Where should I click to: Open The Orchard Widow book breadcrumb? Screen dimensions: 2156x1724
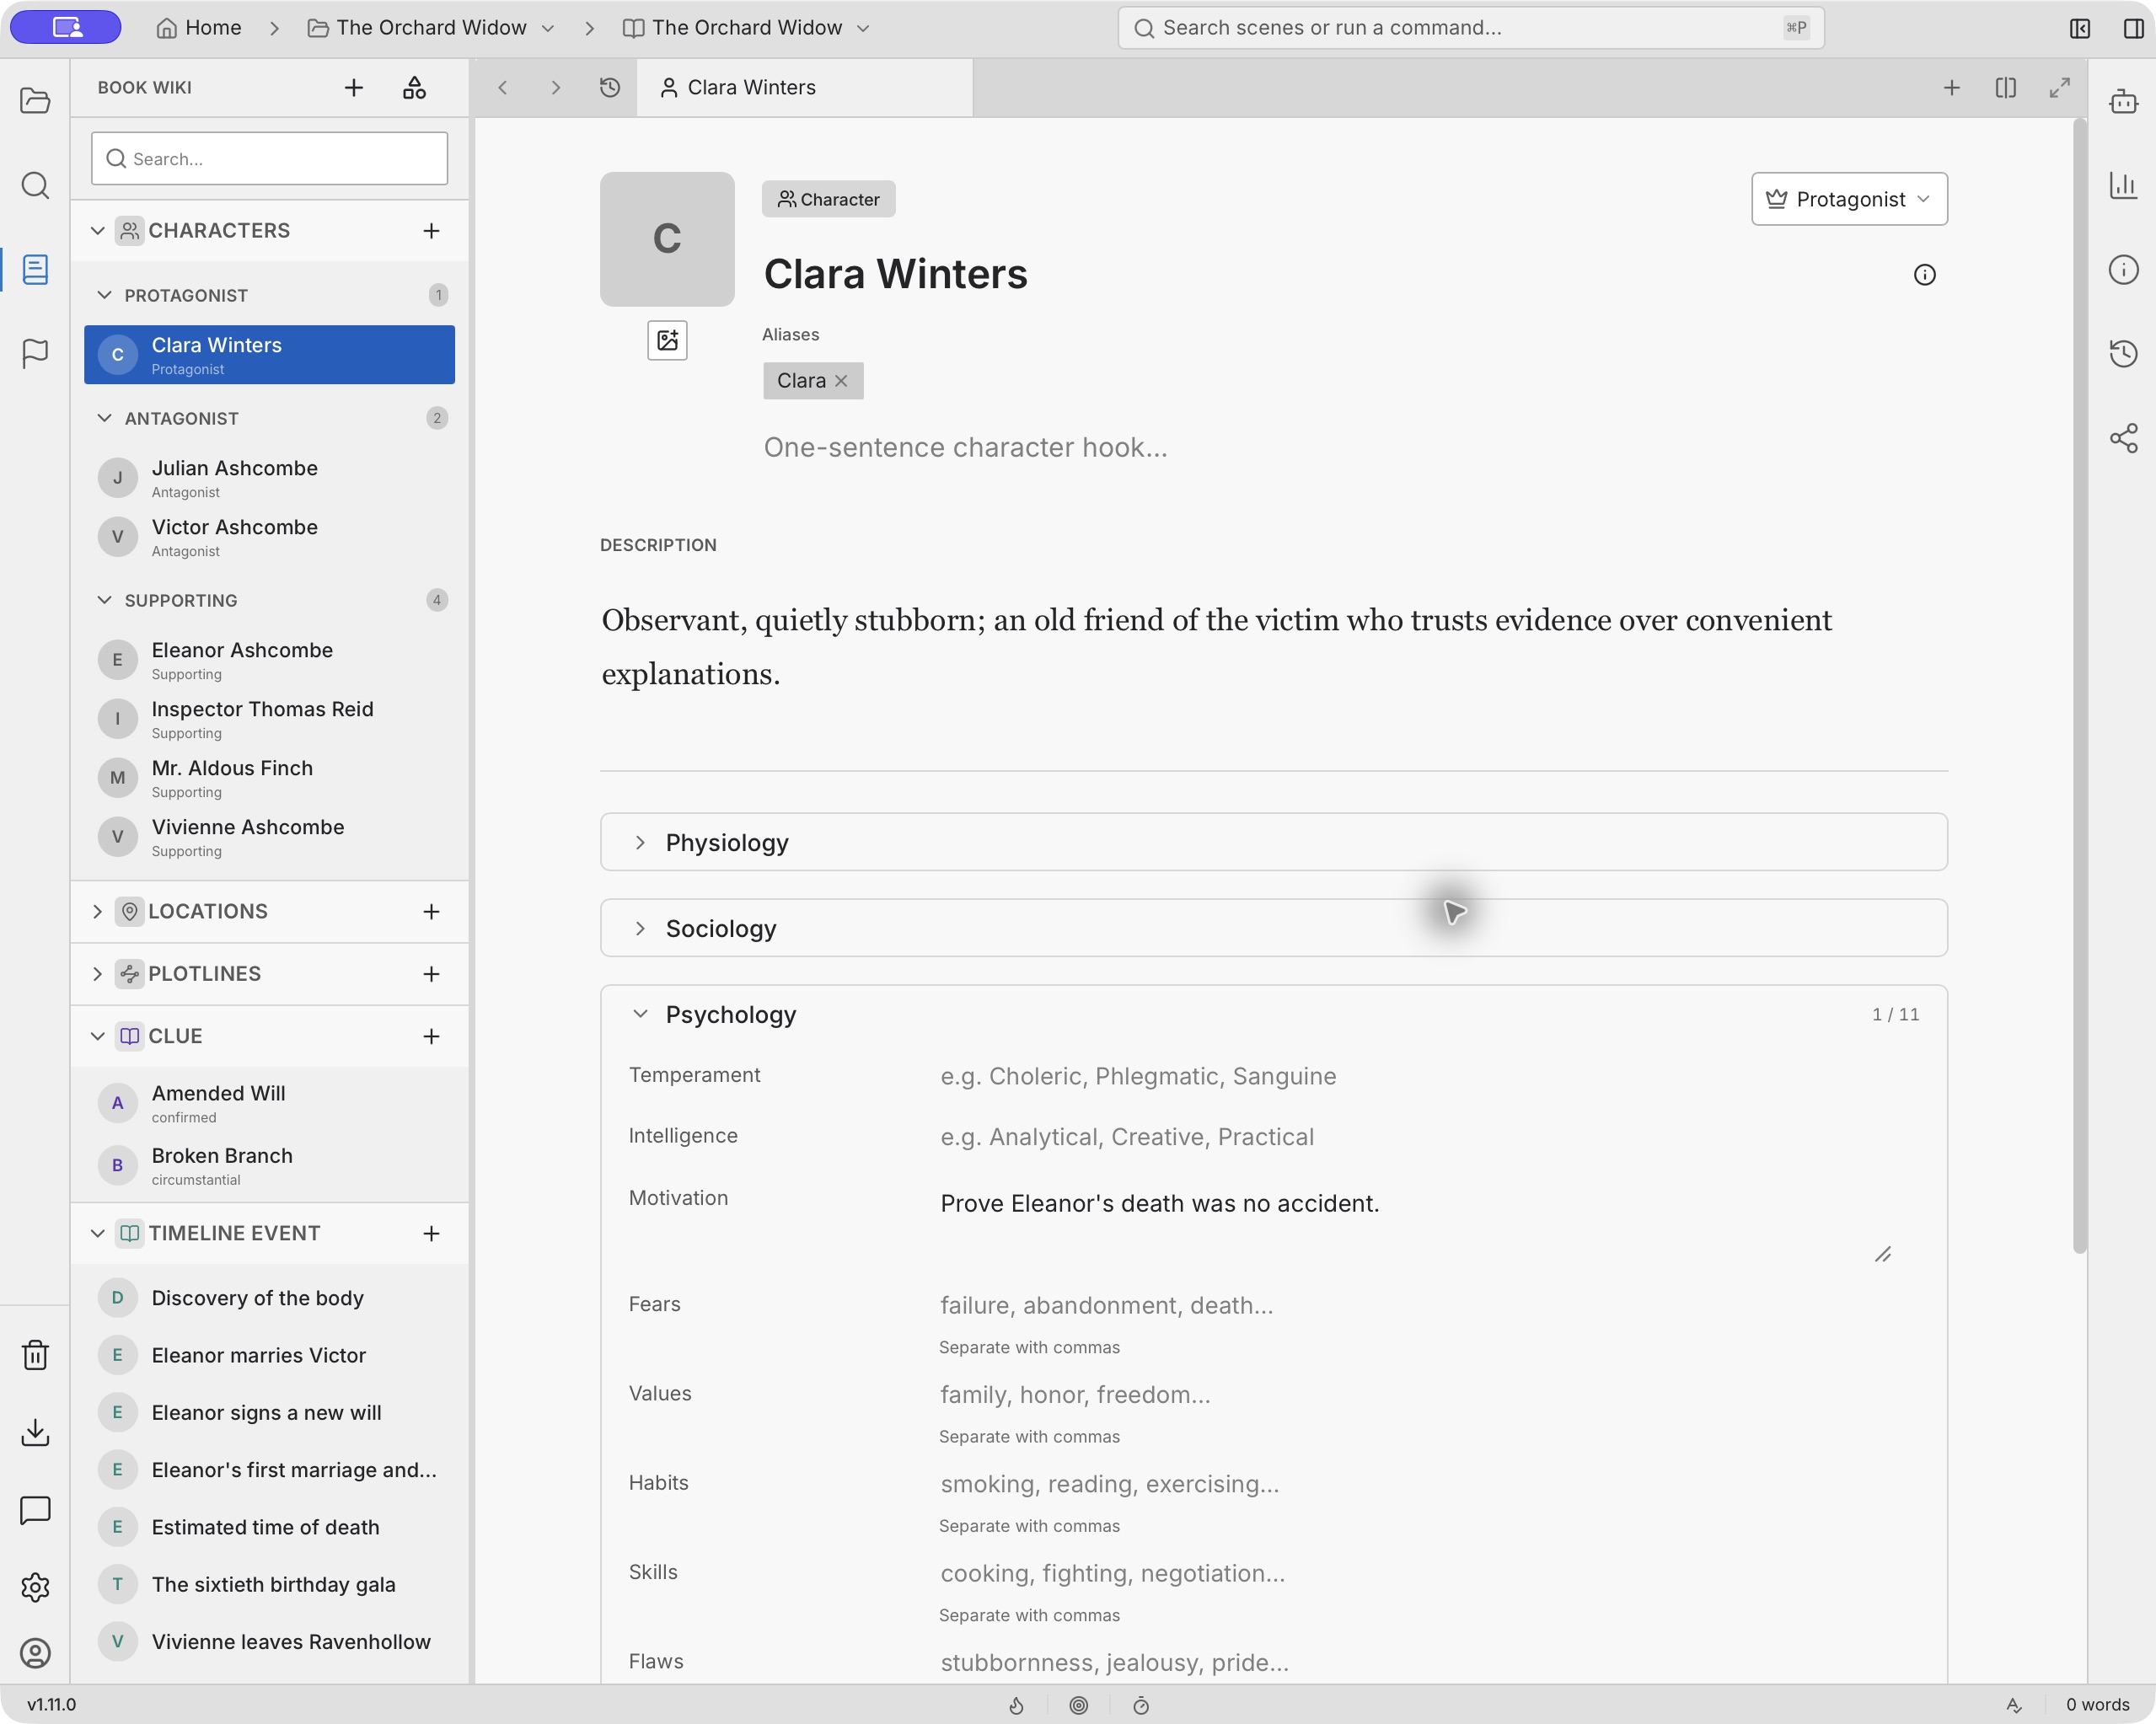pos(746,28)
